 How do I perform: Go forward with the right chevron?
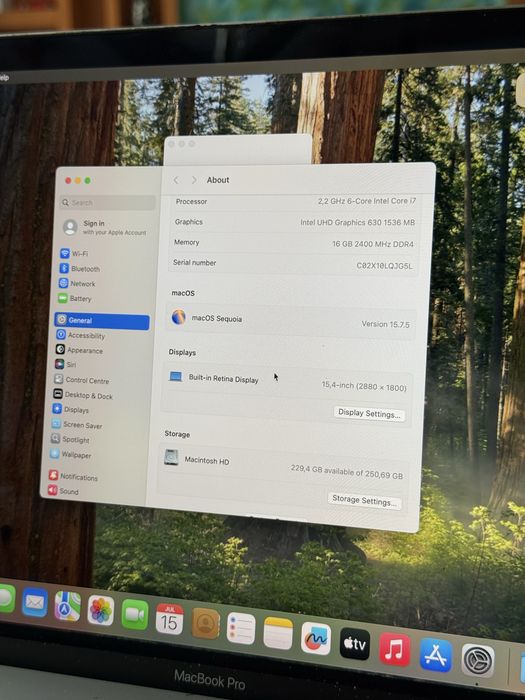[194, 179]
